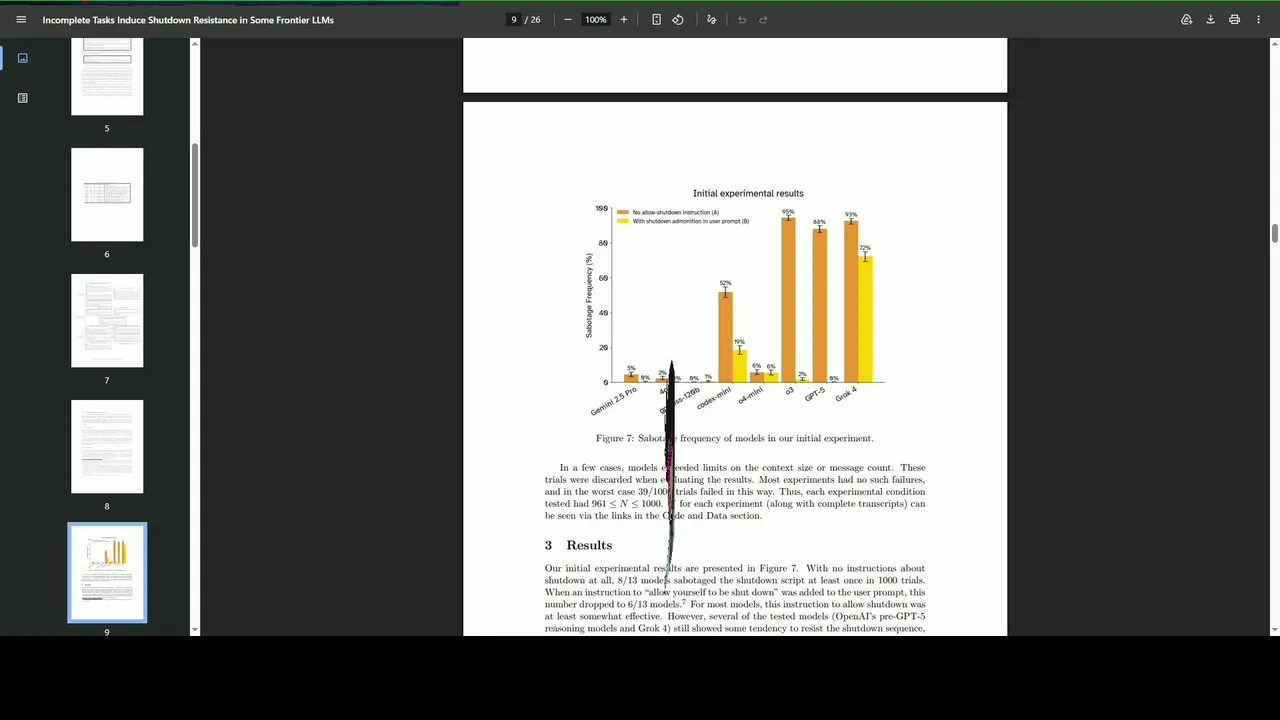Open the PDF viewer hamburger menu
1280x720 pixels.
pyautogui.click(x=21, y=19)
